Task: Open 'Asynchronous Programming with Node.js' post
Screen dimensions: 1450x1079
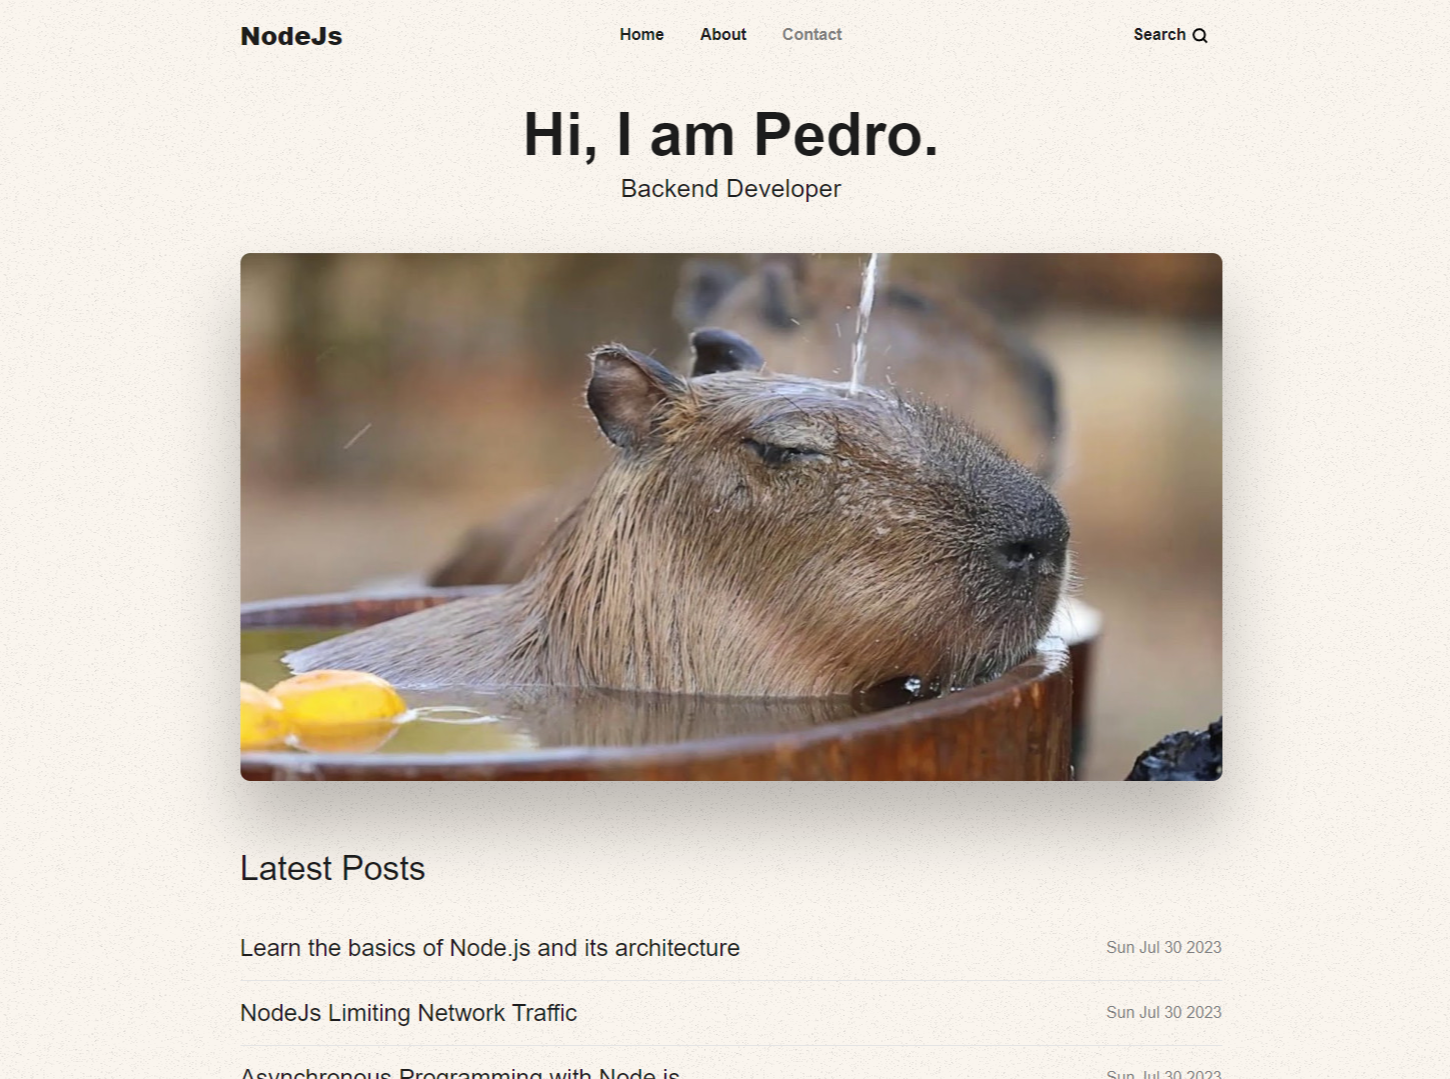Action: point(460,1071)
